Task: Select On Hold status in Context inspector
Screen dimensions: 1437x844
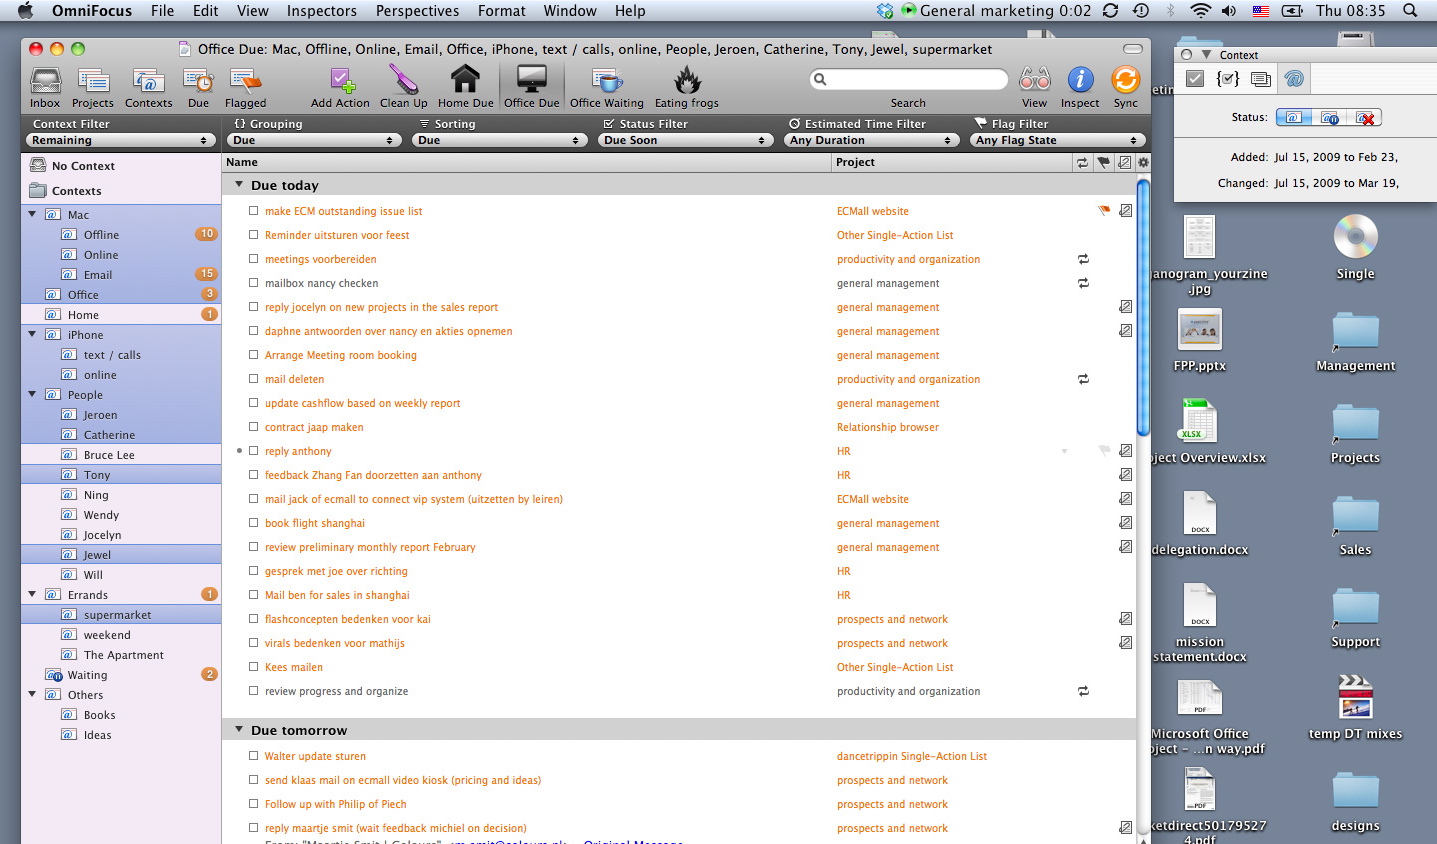Action: click(1330, 117)
